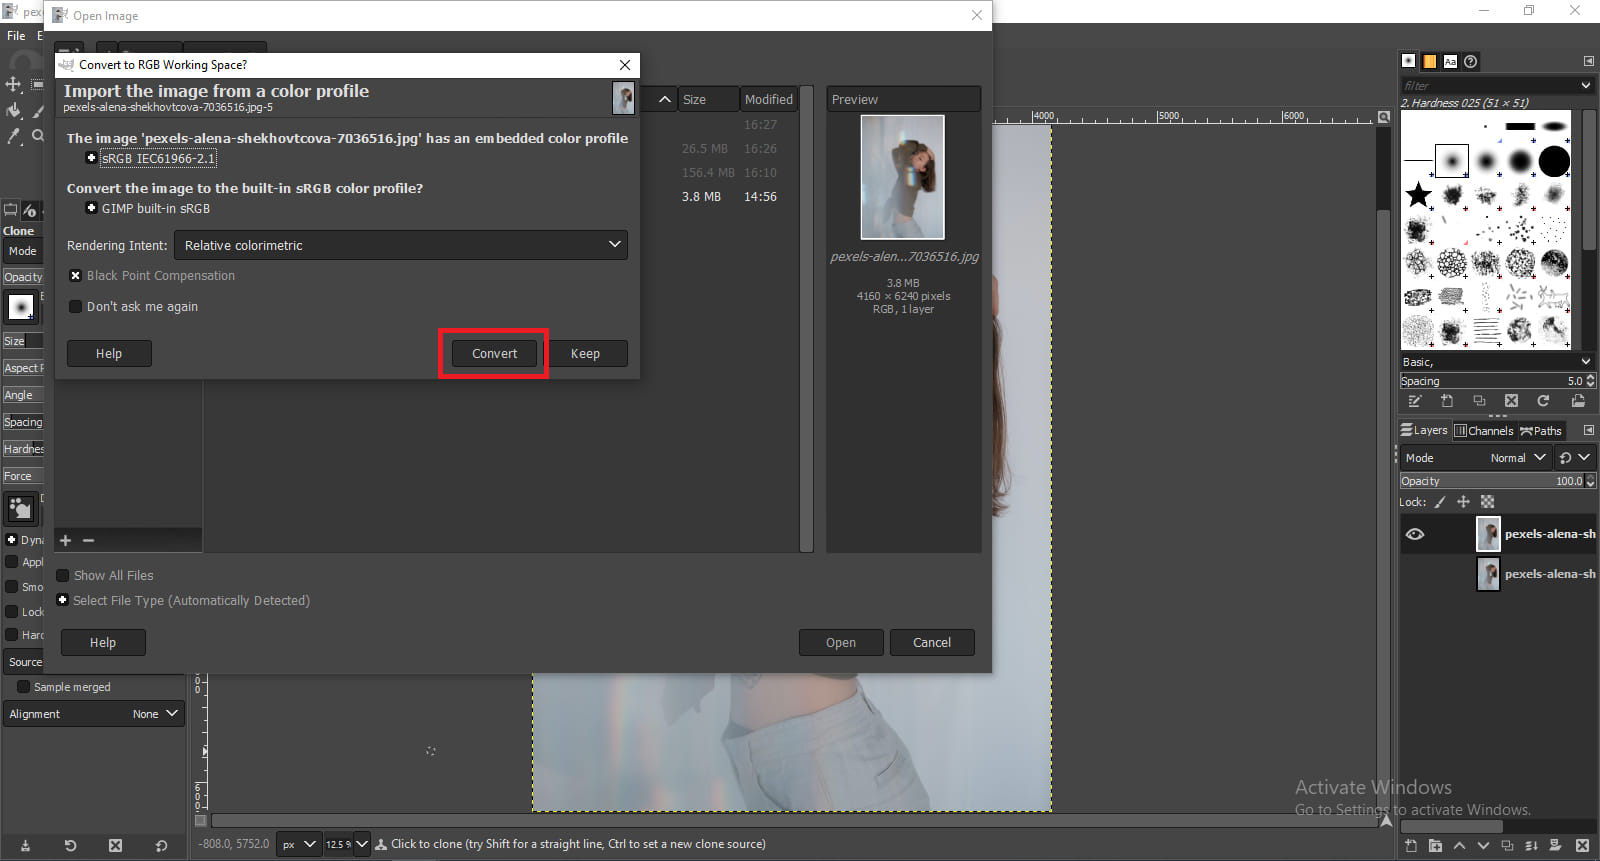The width and height of the screenshot is (1600, 861).
Task: Switch to the Patterns tab icon
Action: (1430, 61)
